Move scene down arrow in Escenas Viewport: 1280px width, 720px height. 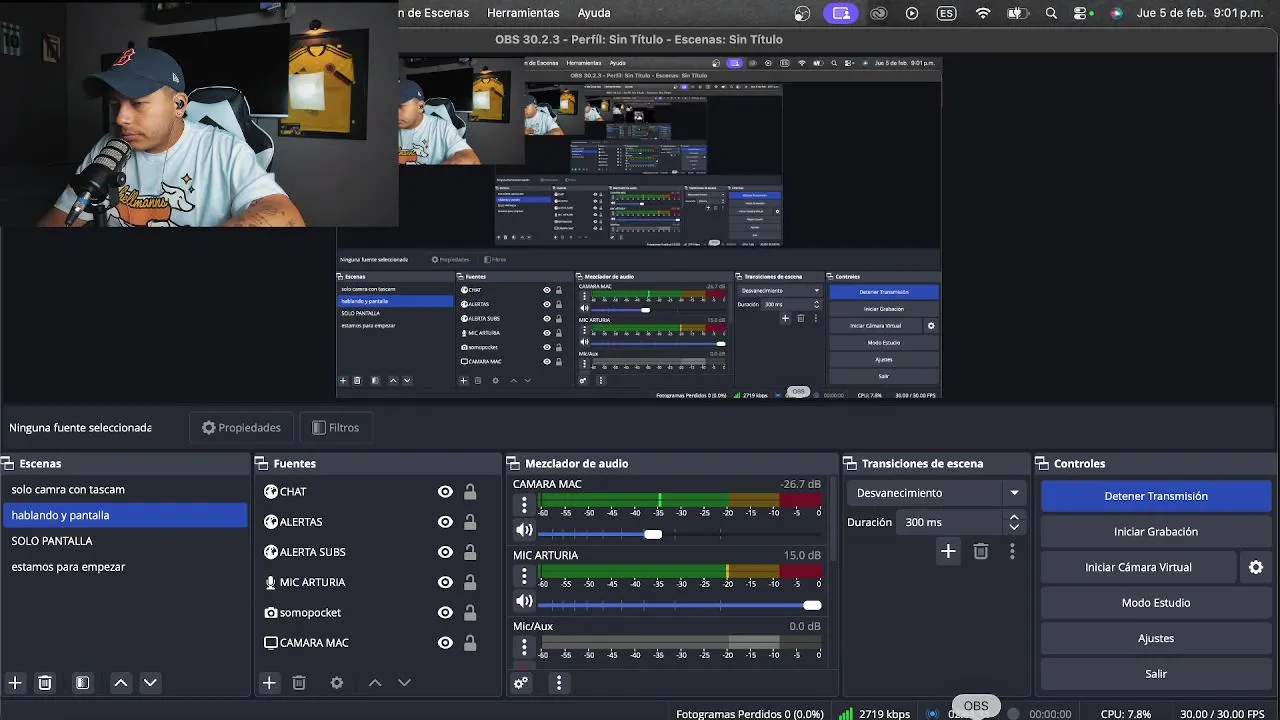pos(150,683)
